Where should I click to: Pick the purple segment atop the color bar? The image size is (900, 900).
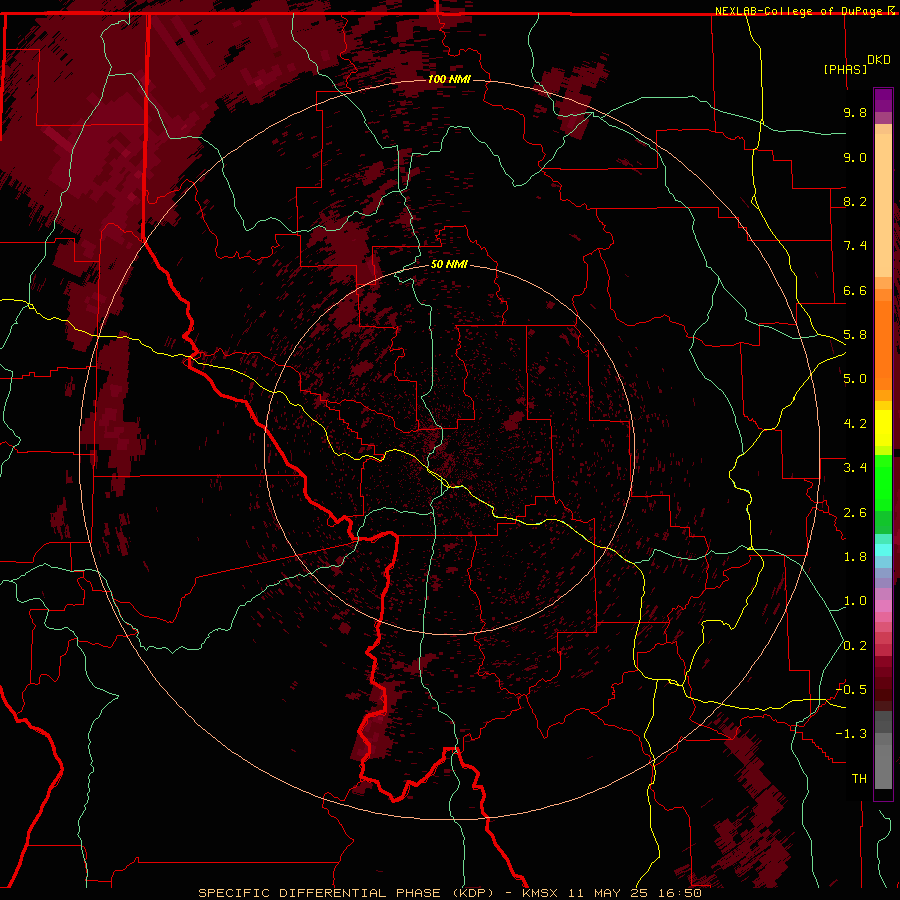(x=883, y=100)
